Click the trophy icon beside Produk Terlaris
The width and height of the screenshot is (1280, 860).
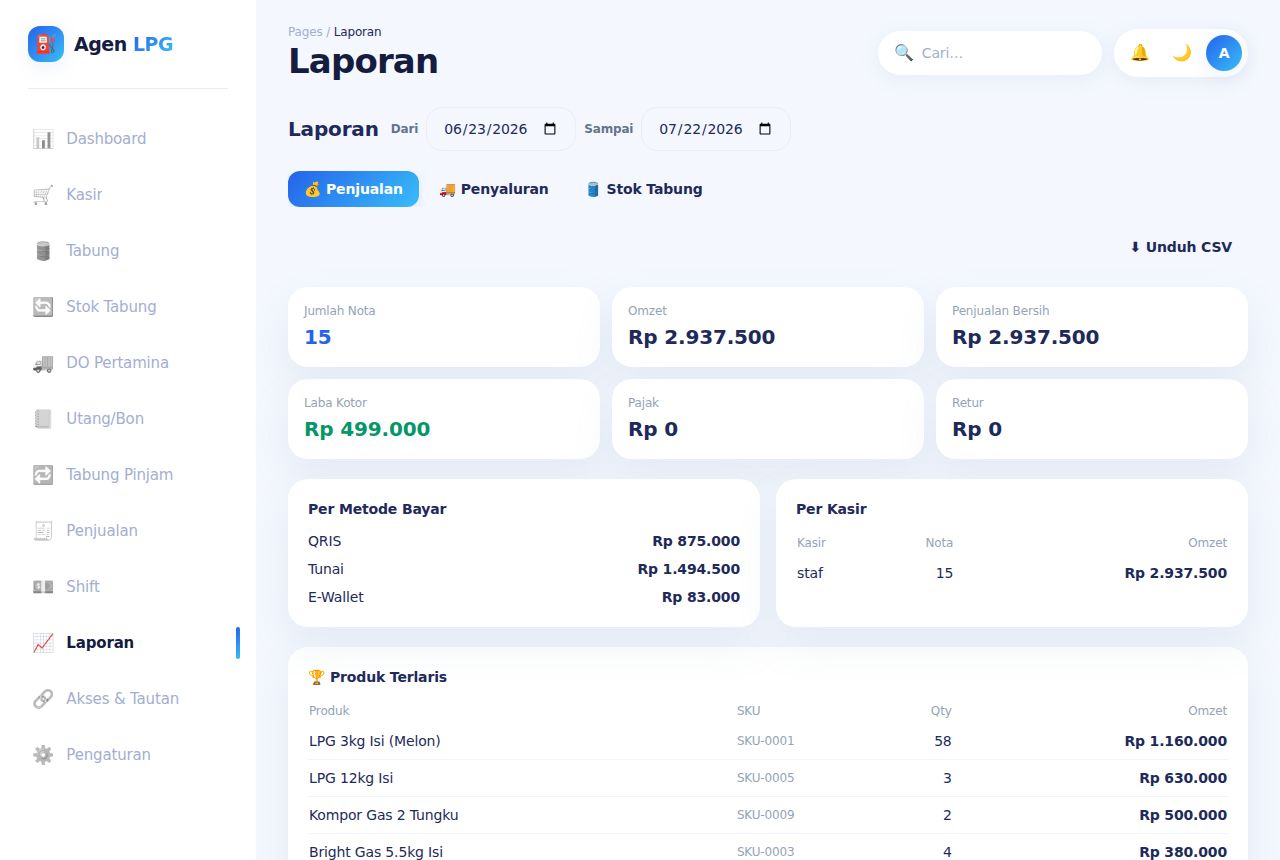(x=317, y=677)
